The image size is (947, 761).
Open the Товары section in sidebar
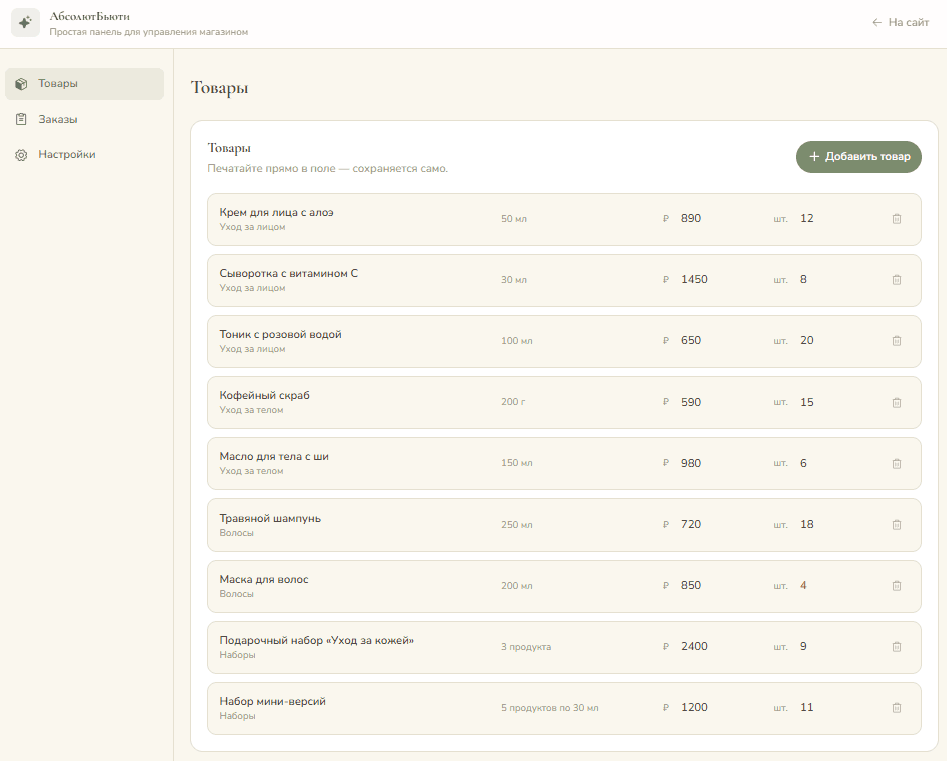coord(85,83)
